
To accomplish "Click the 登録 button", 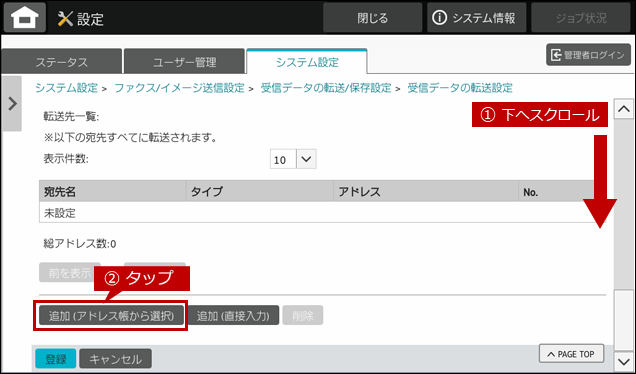I will pyautogui.click(x=56, y=359).
